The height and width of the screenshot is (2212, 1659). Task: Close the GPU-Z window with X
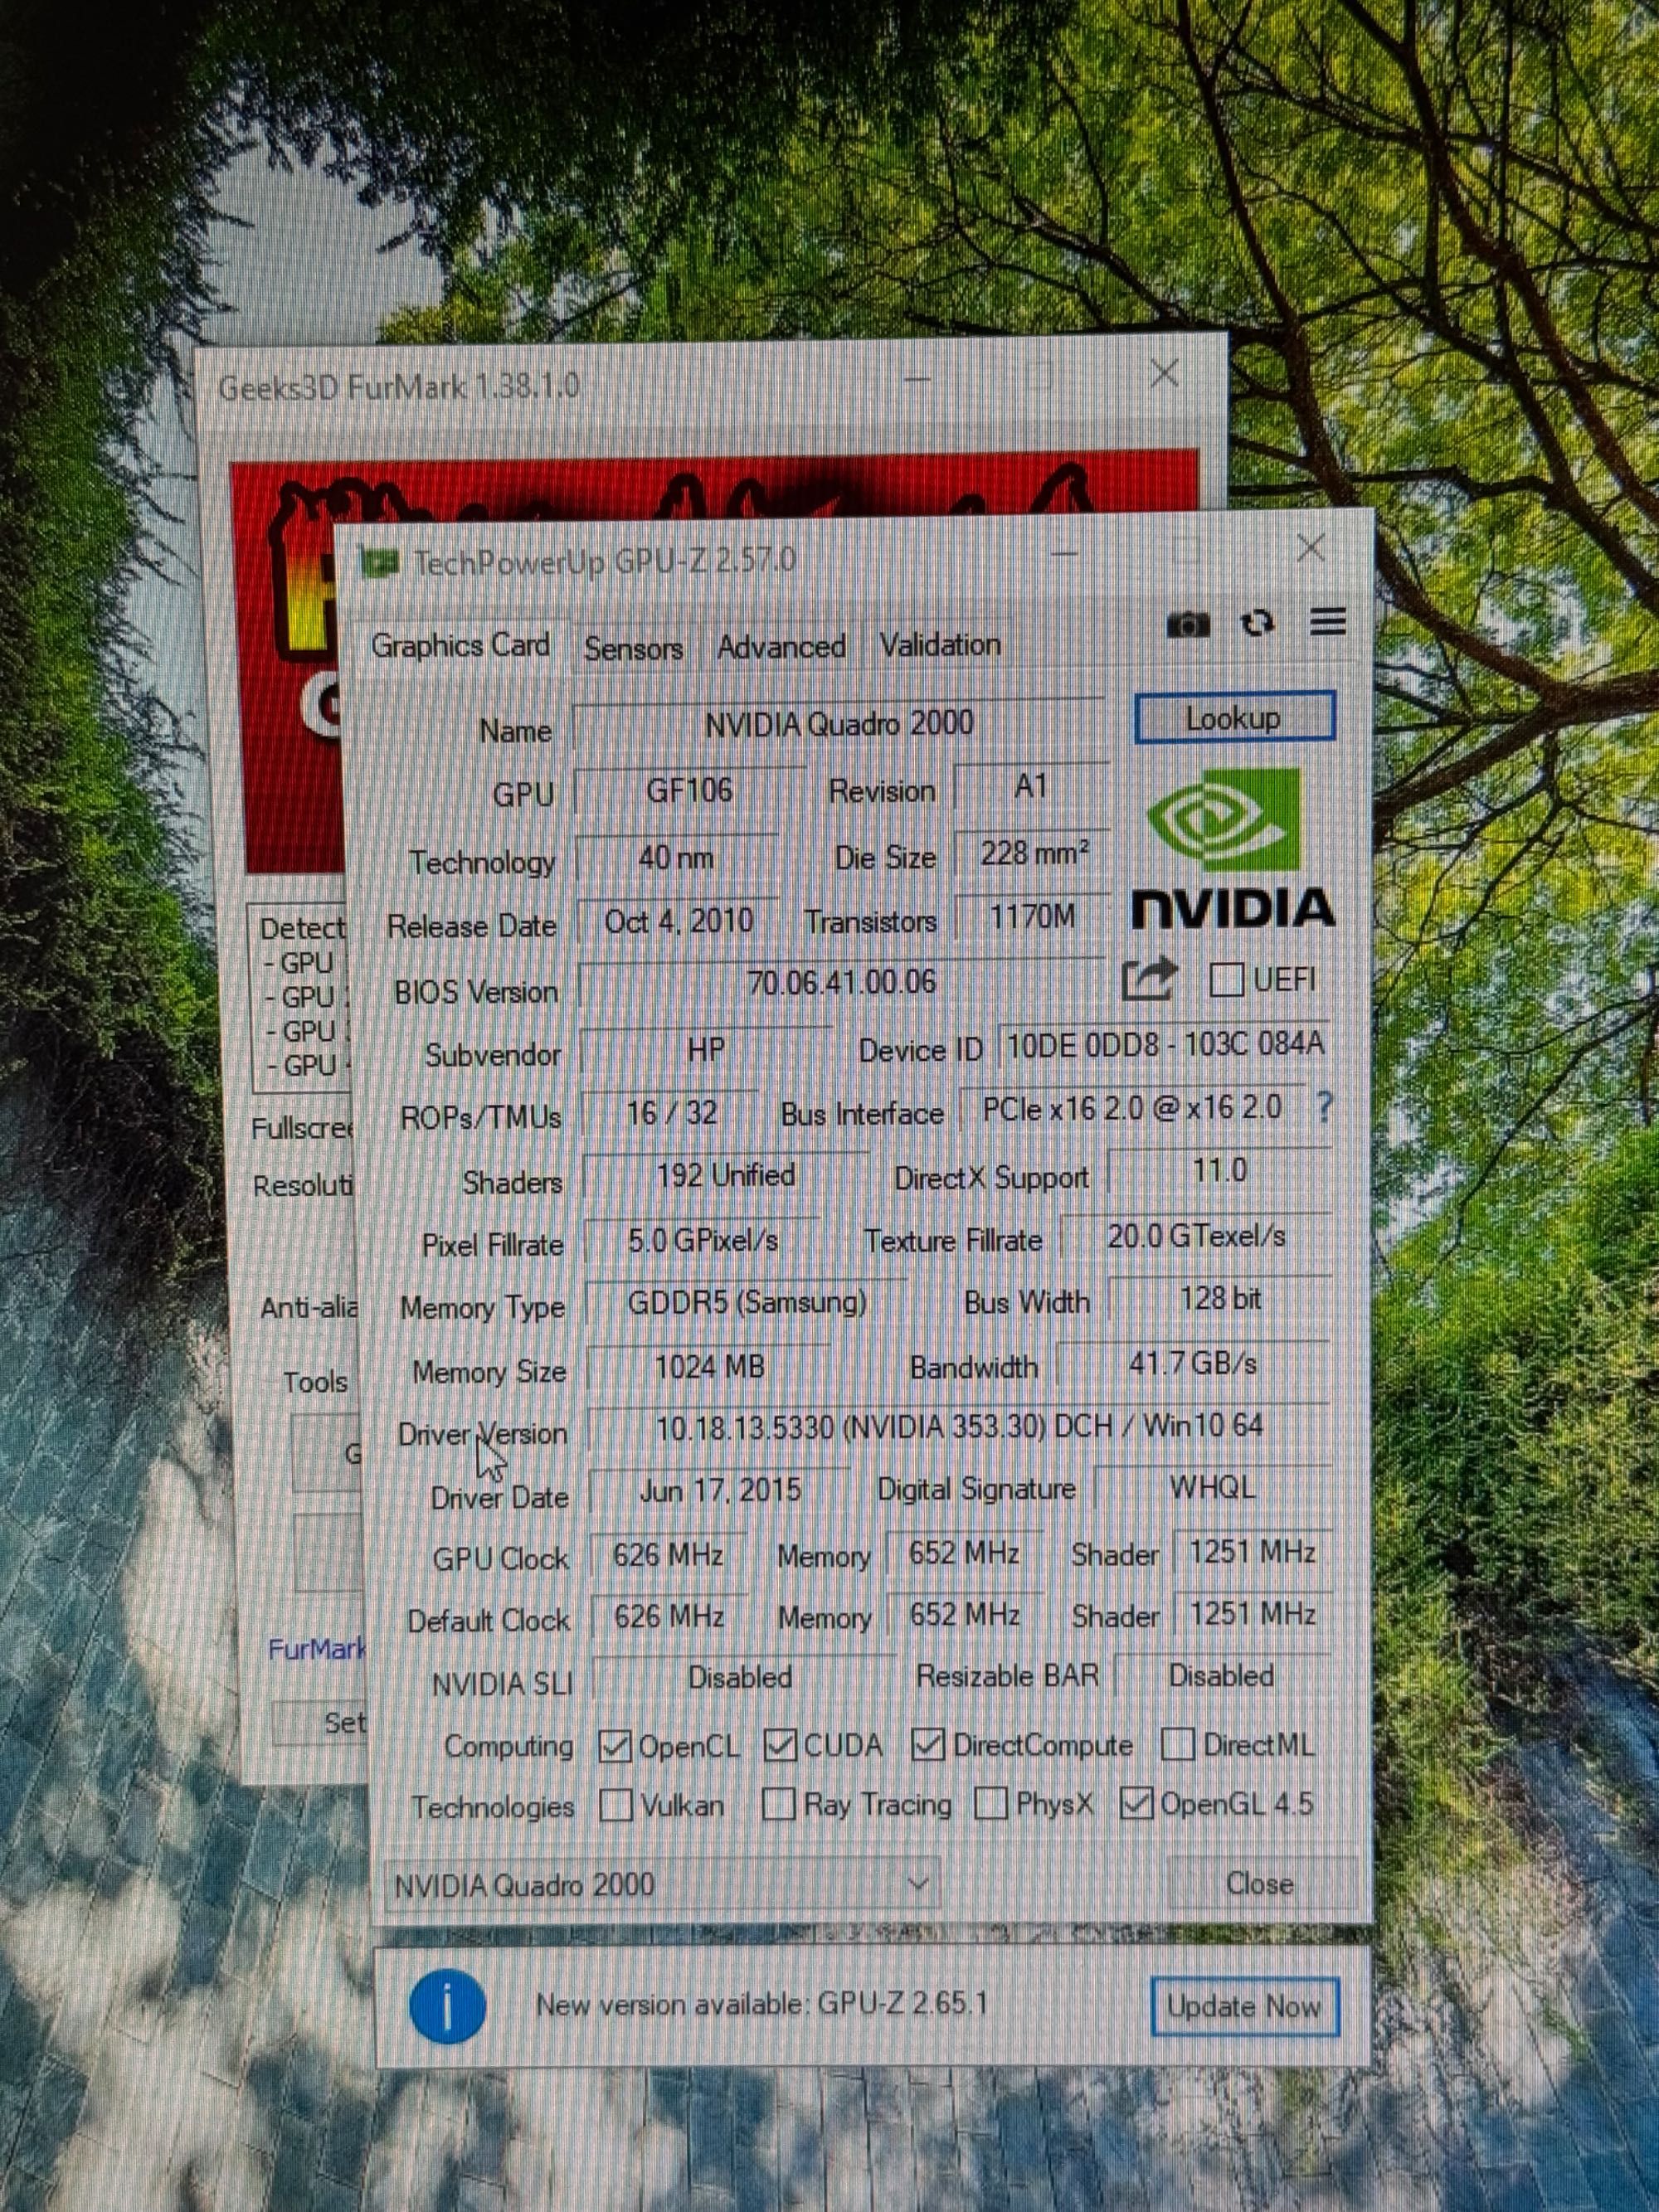1311,549
